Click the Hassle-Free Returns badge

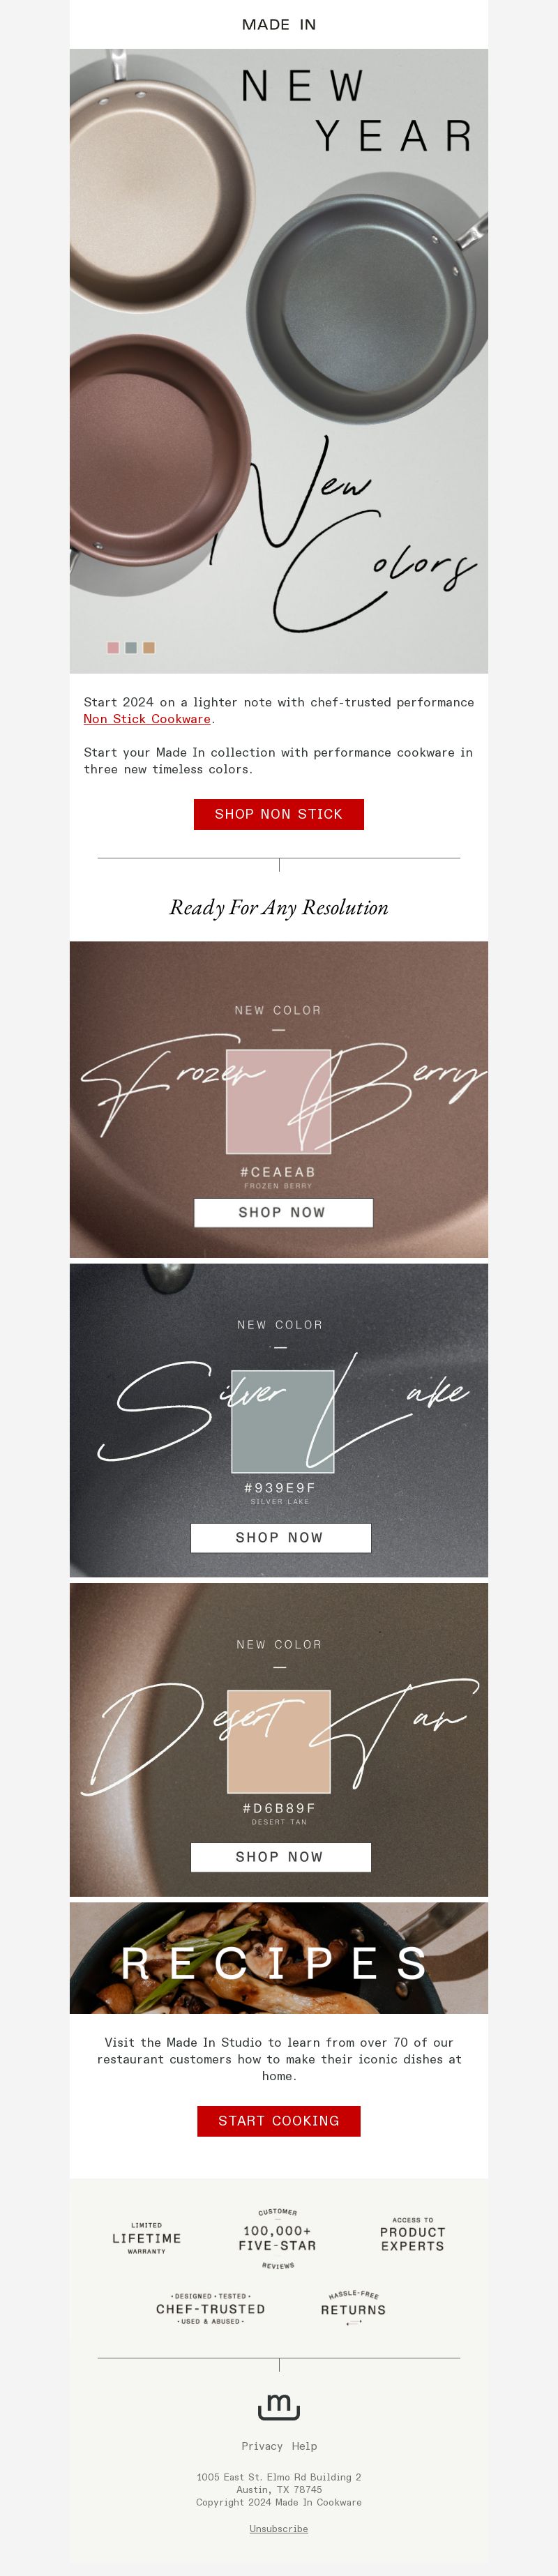(353, 2308)
